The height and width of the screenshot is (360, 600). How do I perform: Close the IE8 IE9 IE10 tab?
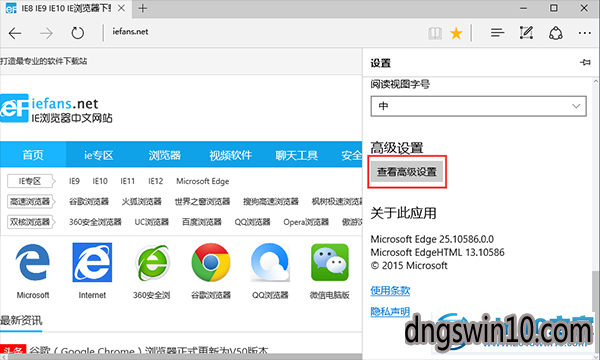pos(121,8)
